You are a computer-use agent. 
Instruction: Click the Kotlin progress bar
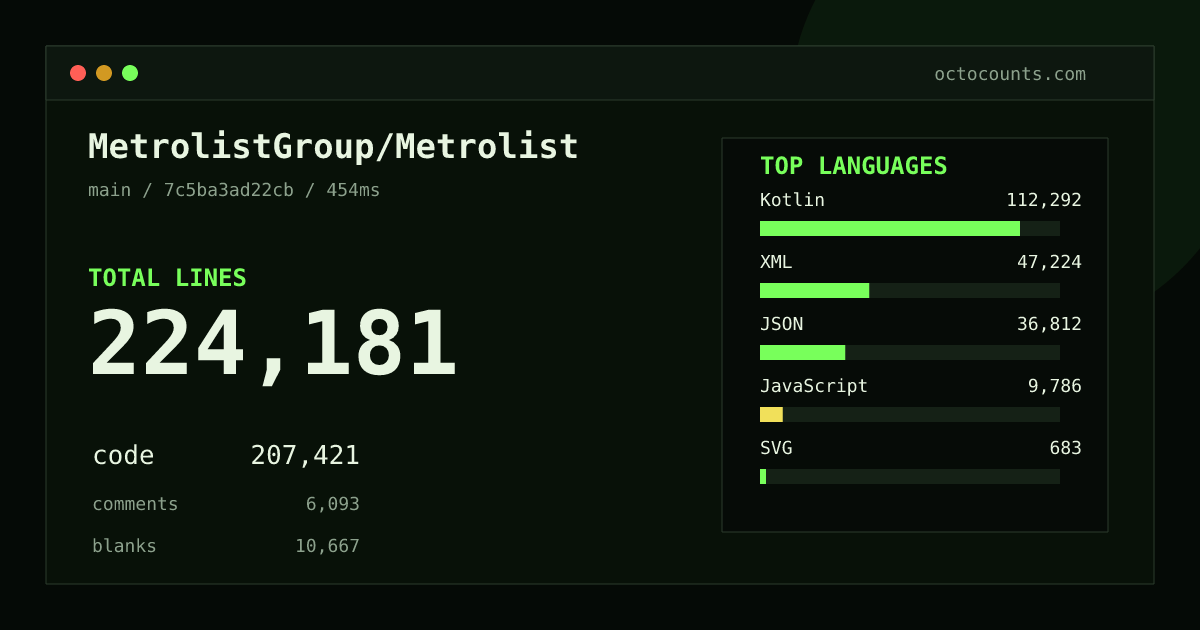(x=910, y=228)
